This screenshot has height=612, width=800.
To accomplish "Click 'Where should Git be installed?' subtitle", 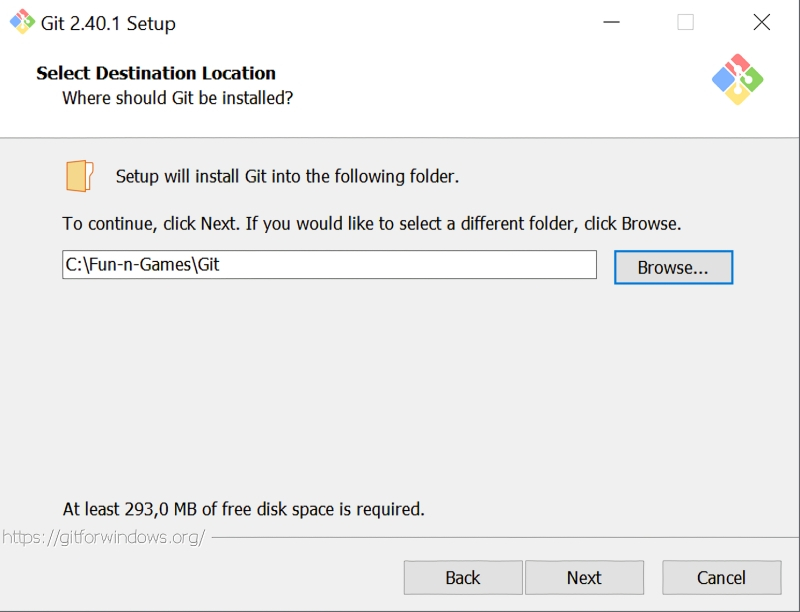I will [x=178, y=98].
